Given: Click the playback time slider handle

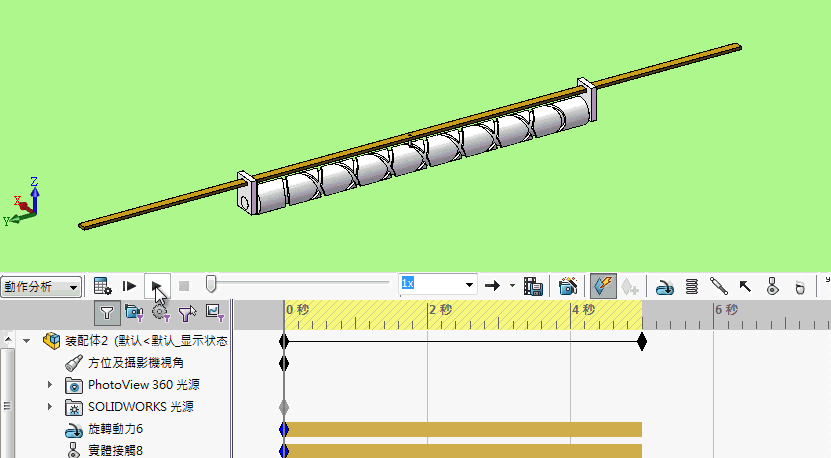Looking at the screenshot, I should [211, 284].
